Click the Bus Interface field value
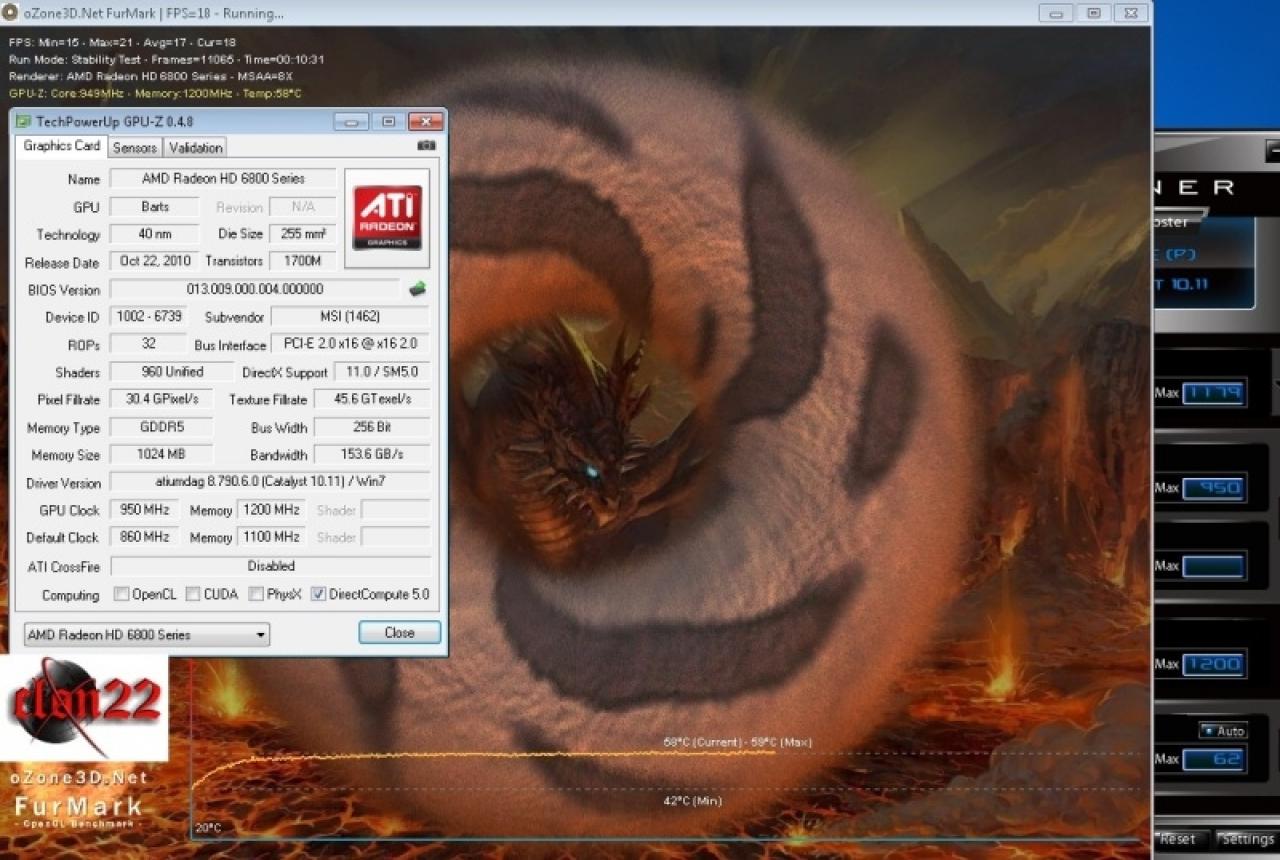Screen dimensions: 1280x860 (x=350, y=344)
